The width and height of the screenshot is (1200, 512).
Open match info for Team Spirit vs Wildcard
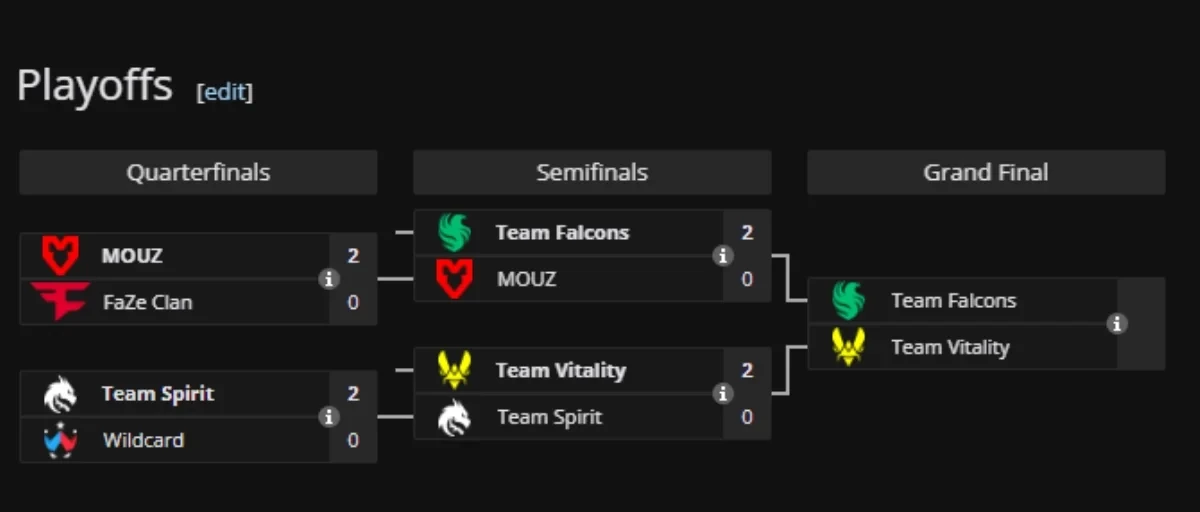pyautogui.click(x=328, y=417)
